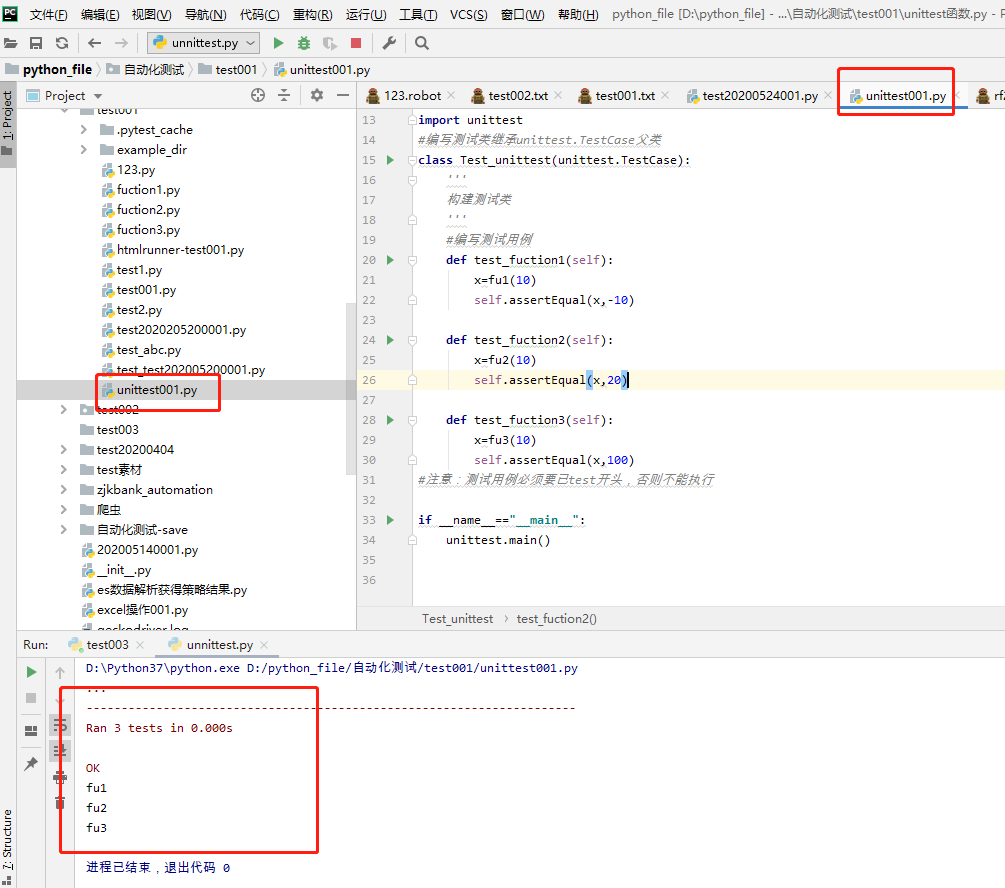Start debugging with the bug icon
1005x888 pixels.
(304, 43)
